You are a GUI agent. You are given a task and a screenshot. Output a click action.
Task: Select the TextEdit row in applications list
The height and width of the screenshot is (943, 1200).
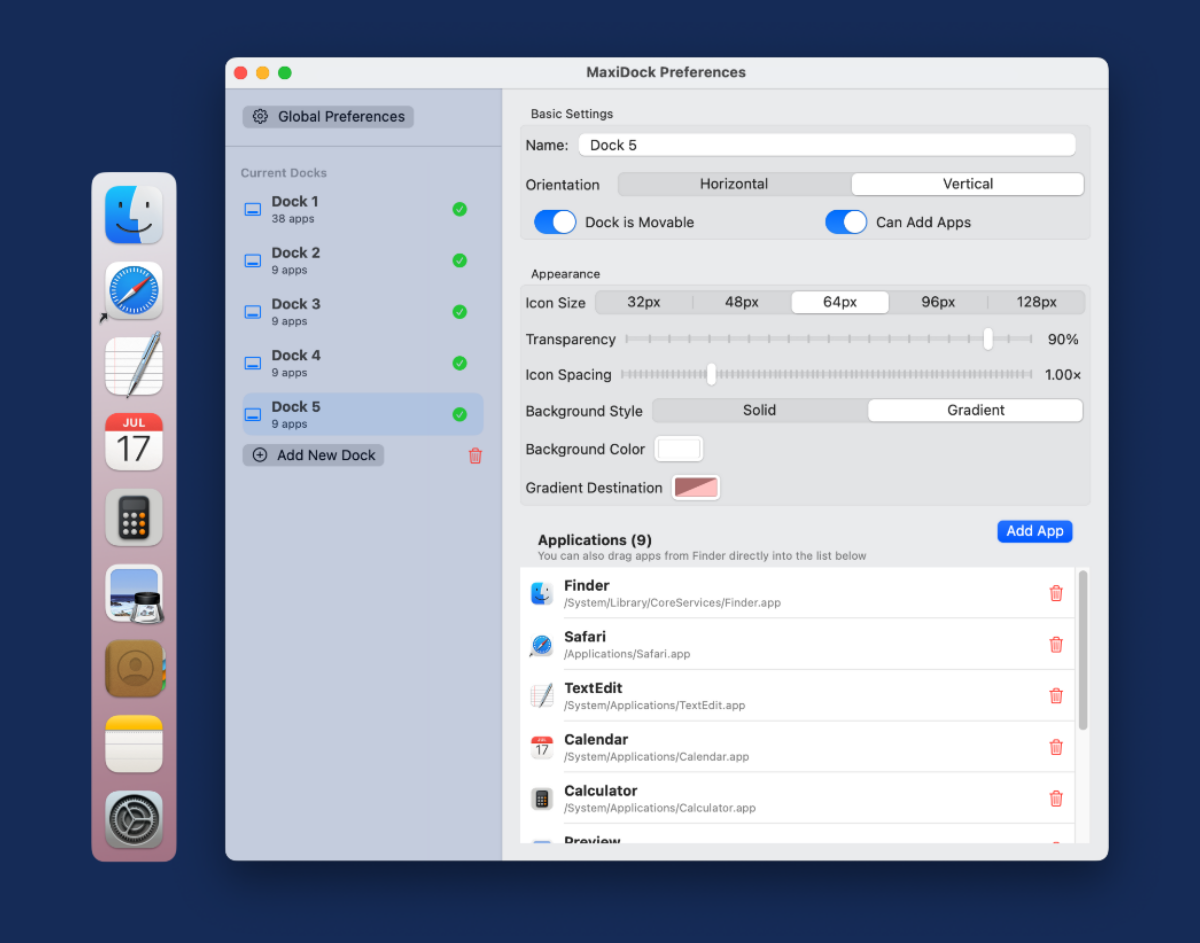[x=798, y=696]
